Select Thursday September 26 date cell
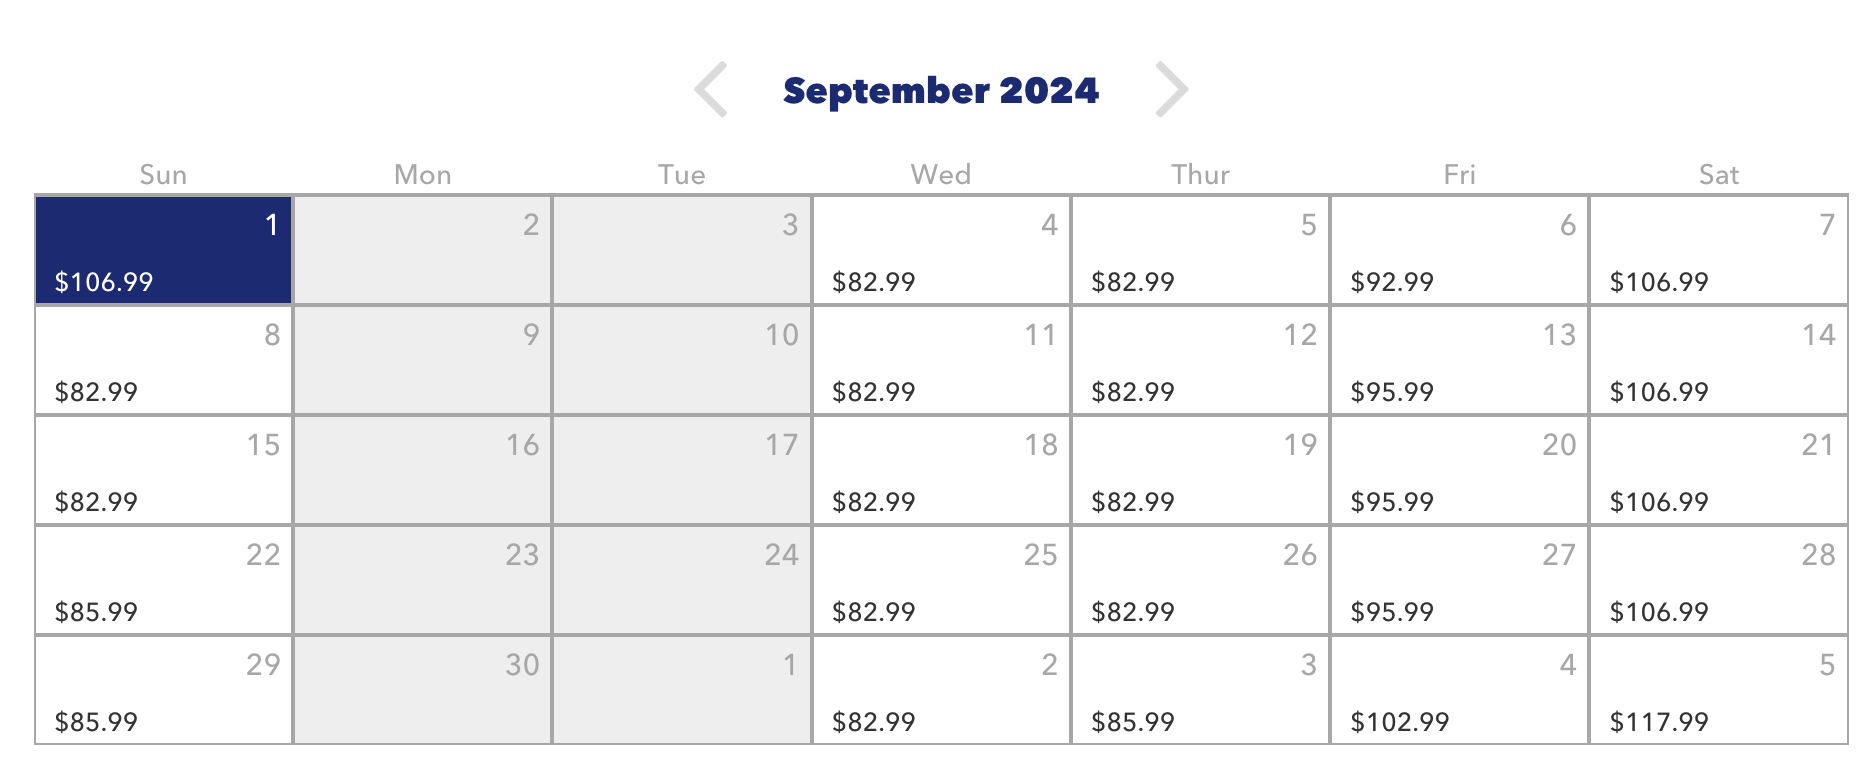1876x772 pixels. pyautogui.click(x=1200, y=580)
